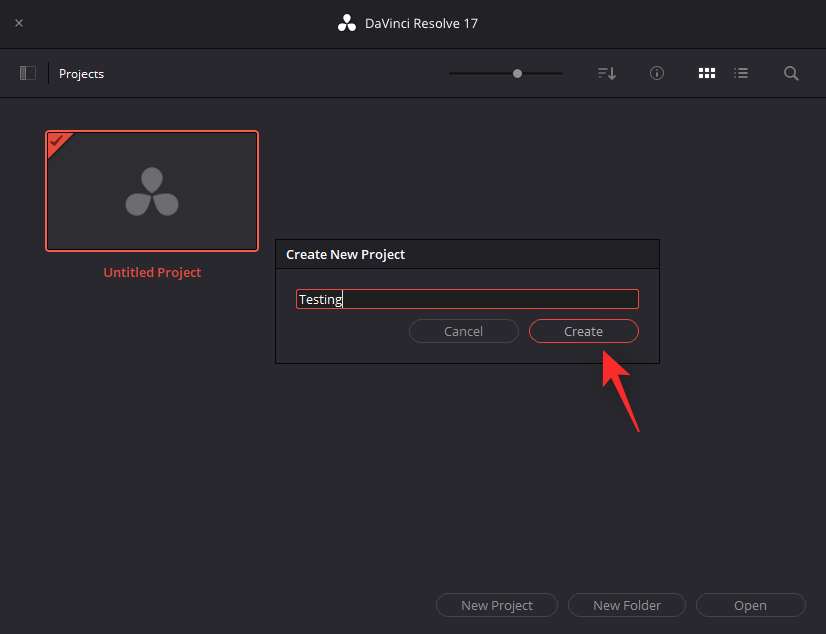This screenshot has width=826, height=634.
Task: Click the Projects heading label
Action: (81, 74)
